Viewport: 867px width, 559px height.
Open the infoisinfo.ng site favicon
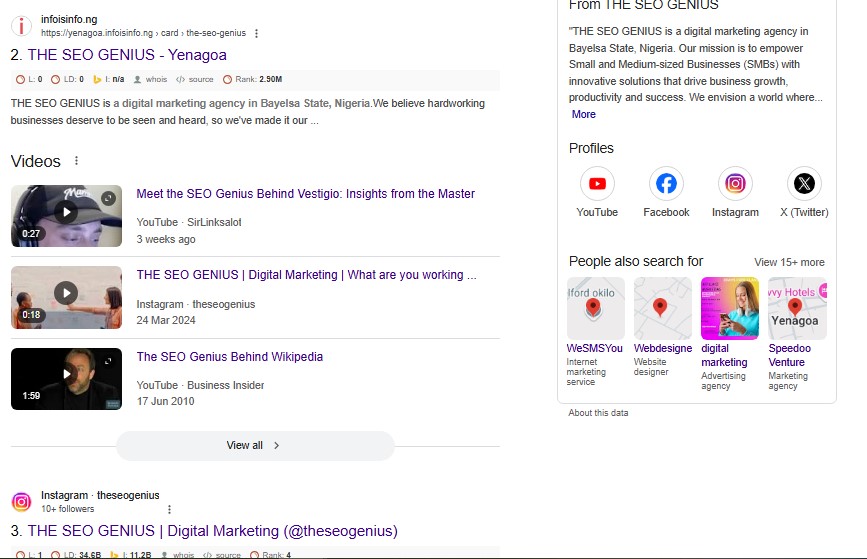pos(21,26)
